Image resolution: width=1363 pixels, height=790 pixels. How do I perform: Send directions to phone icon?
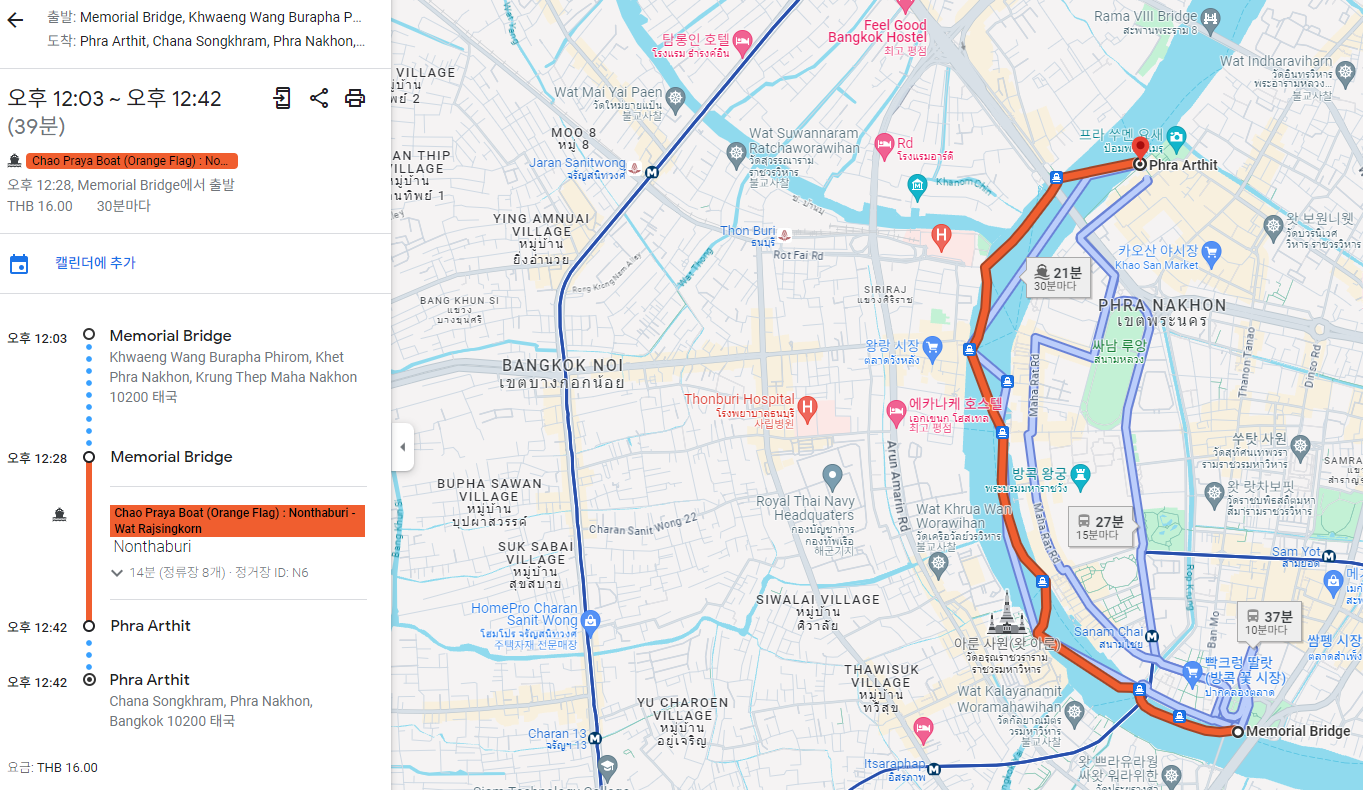coord(283,98)
